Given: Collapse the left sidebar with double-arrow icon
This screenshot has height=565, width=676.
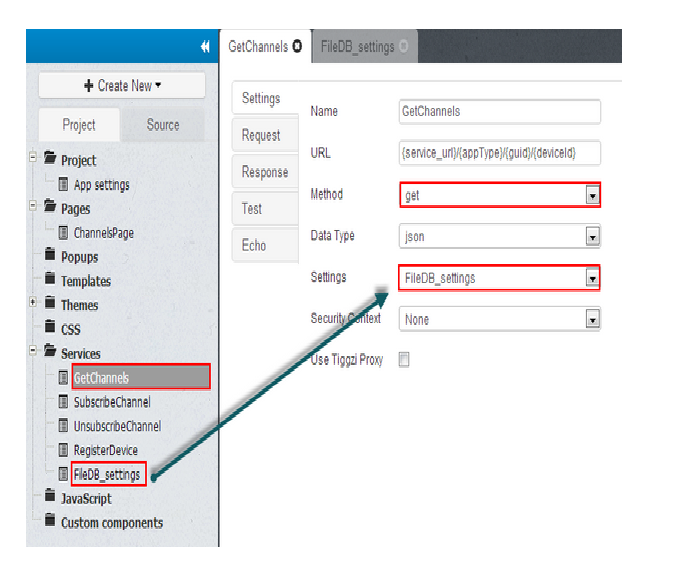Looking at the screenshot, I should point(205,46).
